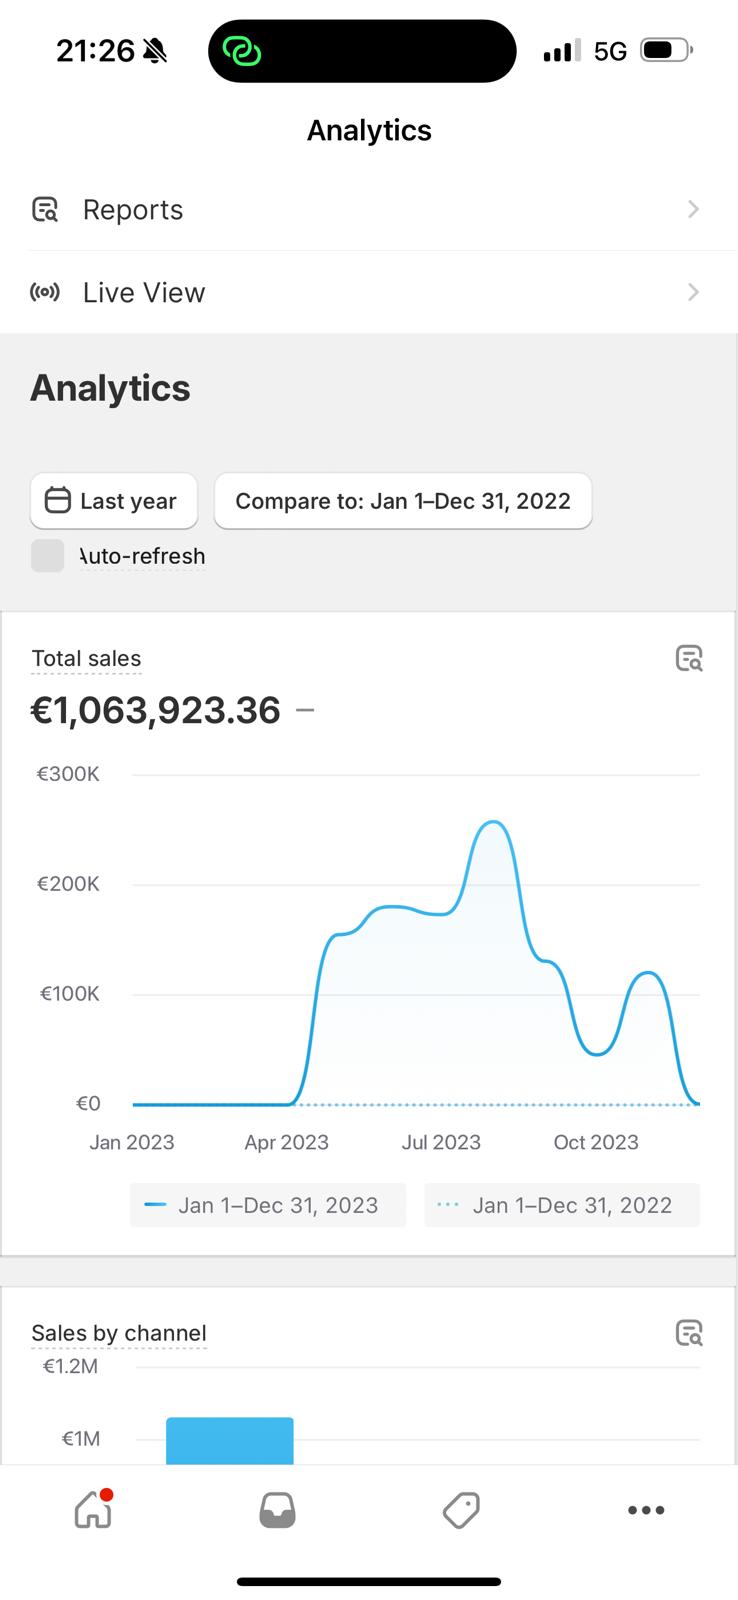Open the Live View menu row
Viewport: 738px width, 1600px height.
point(368,292)
